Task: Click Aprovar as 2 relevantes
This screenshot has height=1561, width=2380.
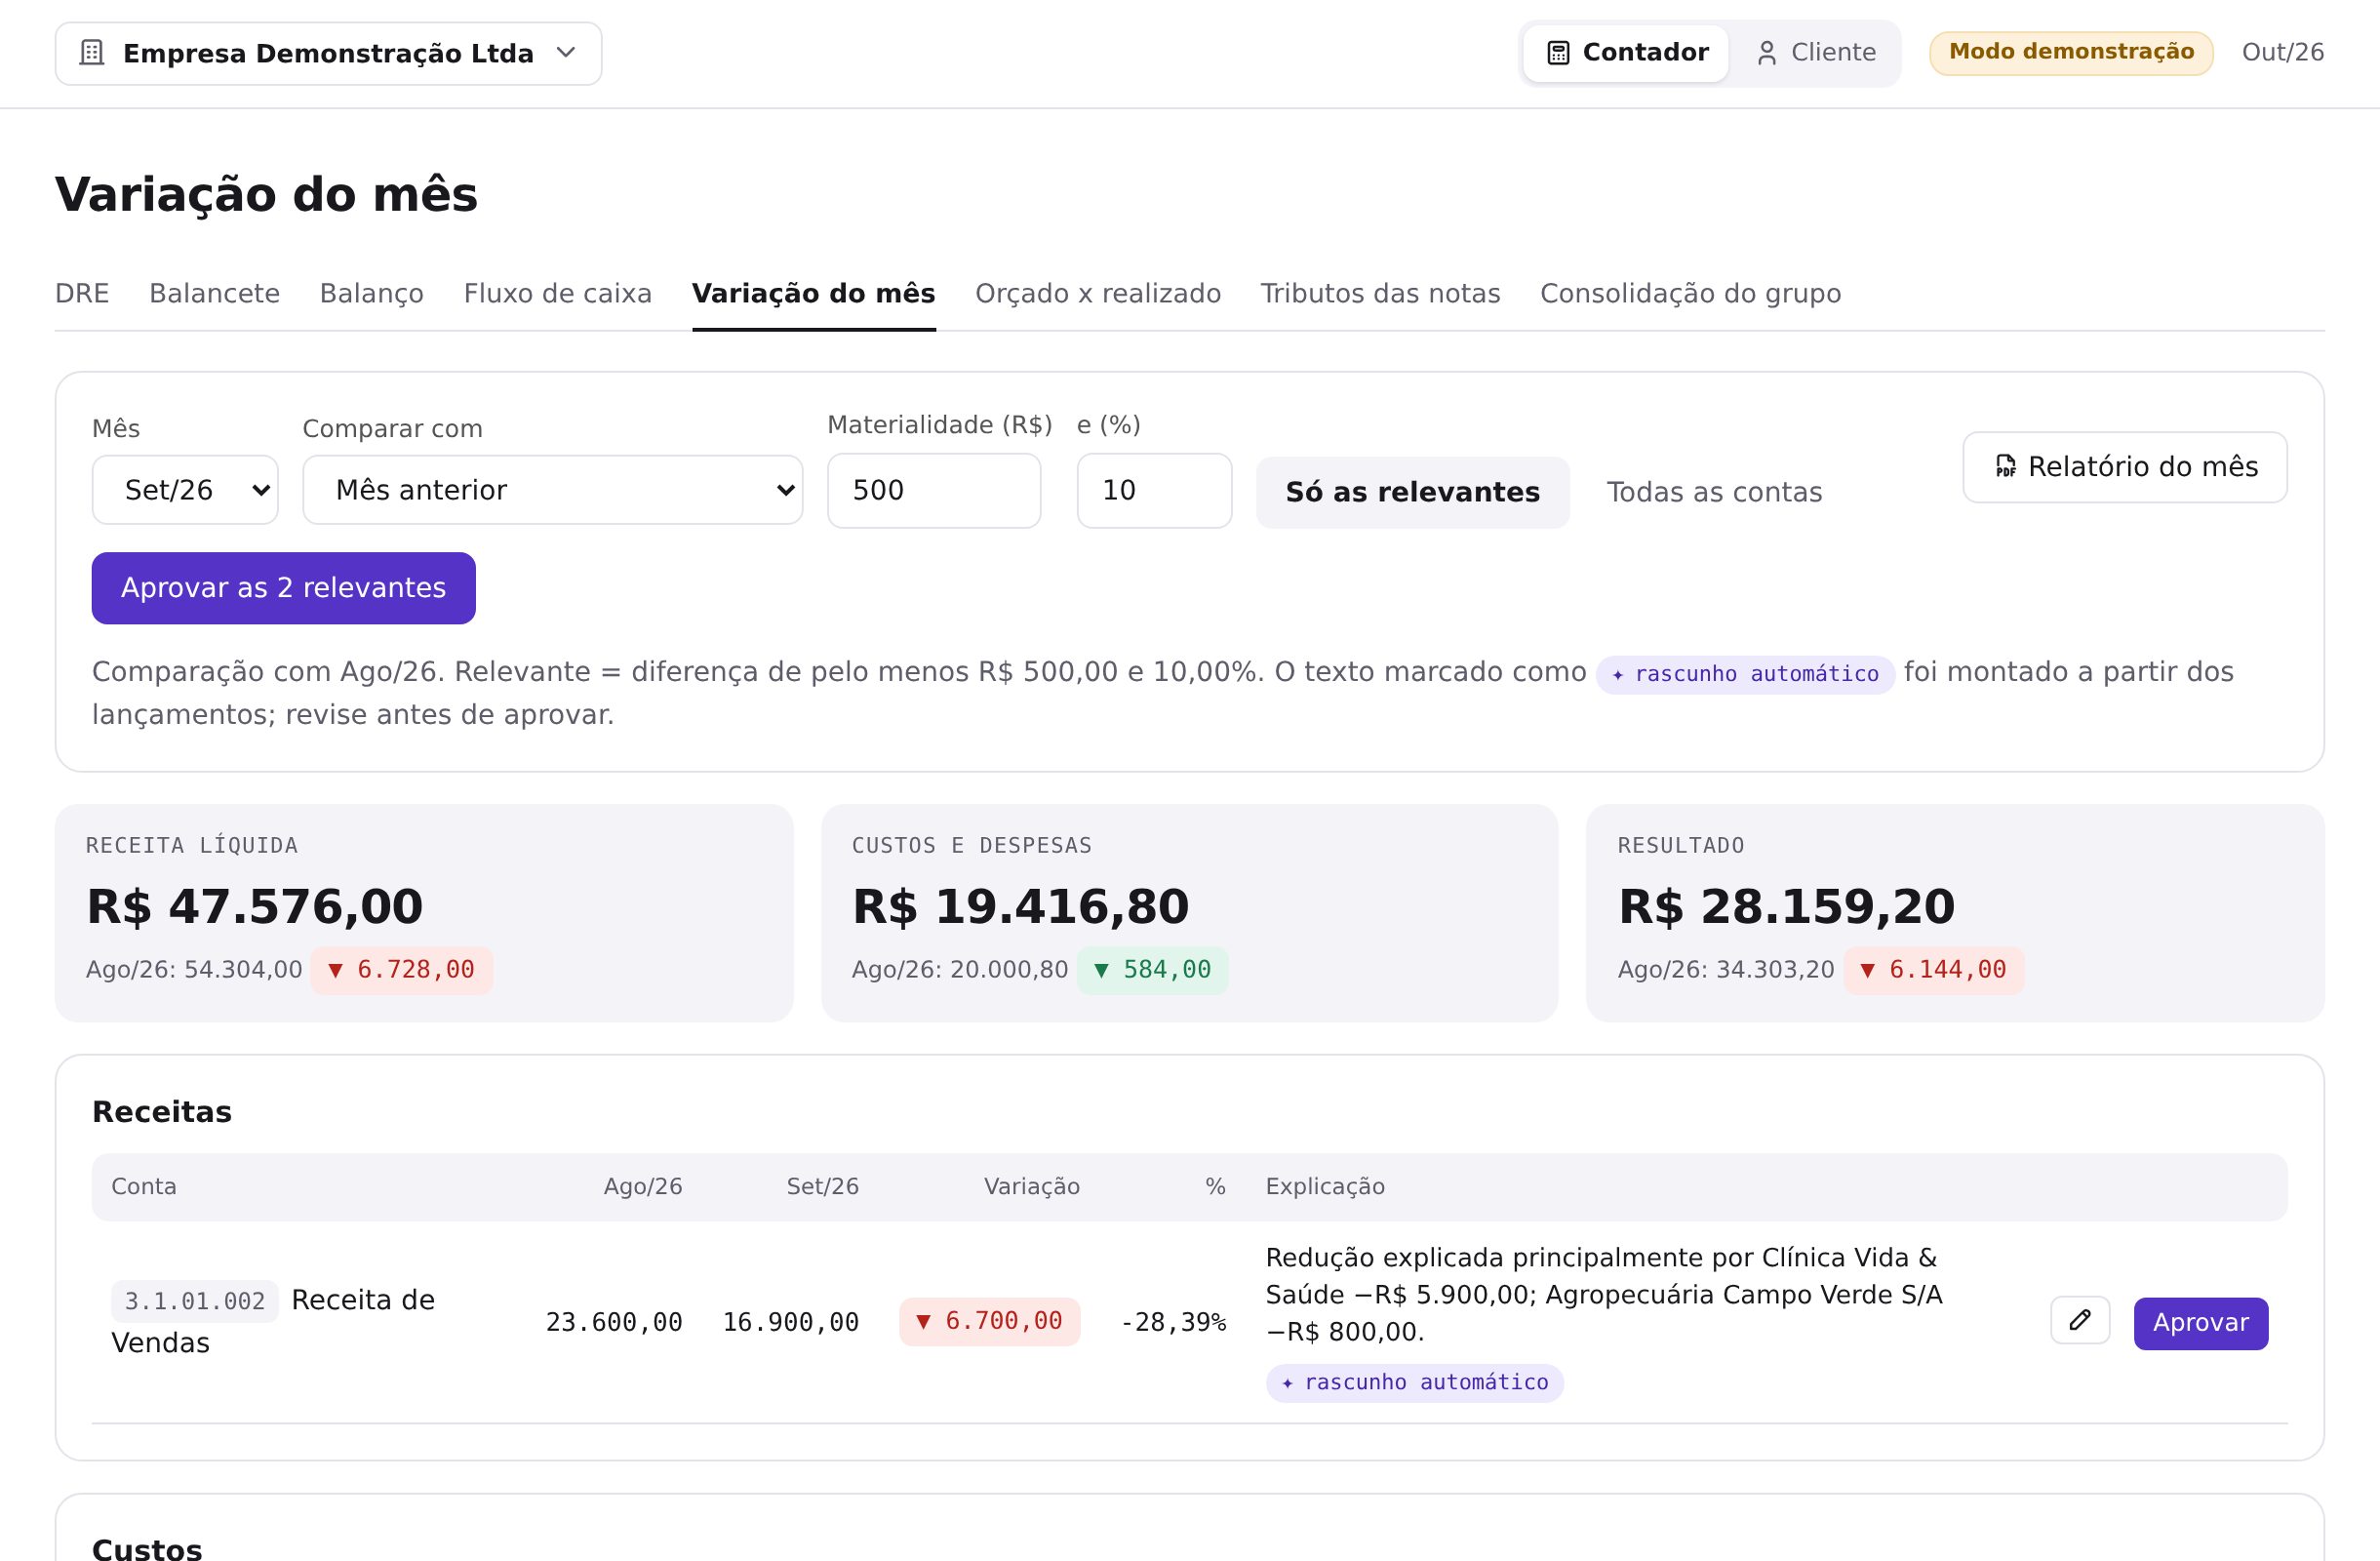Action: point(284,588)
